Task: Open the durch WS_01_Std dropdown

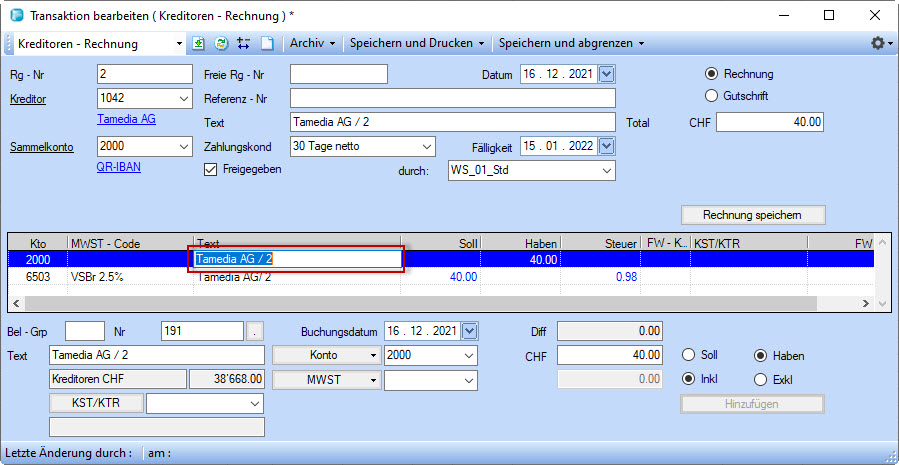Action: (x=606, y=171)
